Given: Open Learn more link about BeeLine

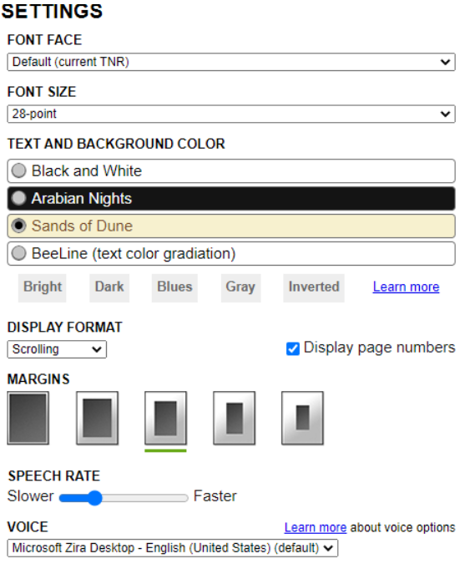Looking at the screenshot, I should 406,287.
